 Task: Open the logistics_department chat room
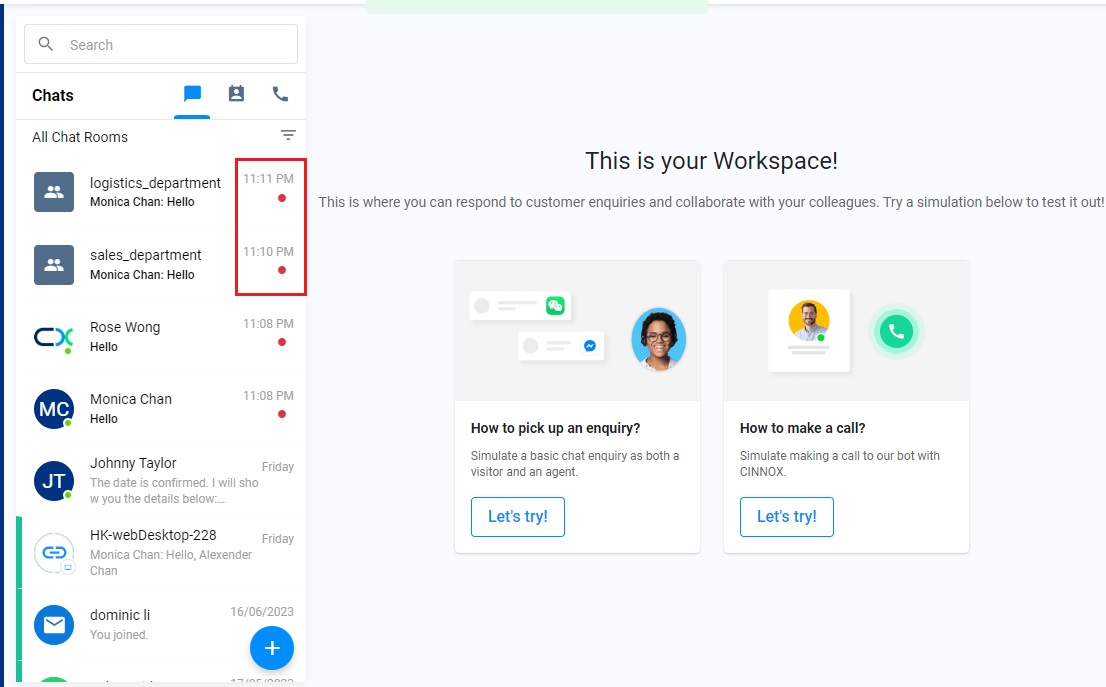pyautogui.click(x=161, y=192)
